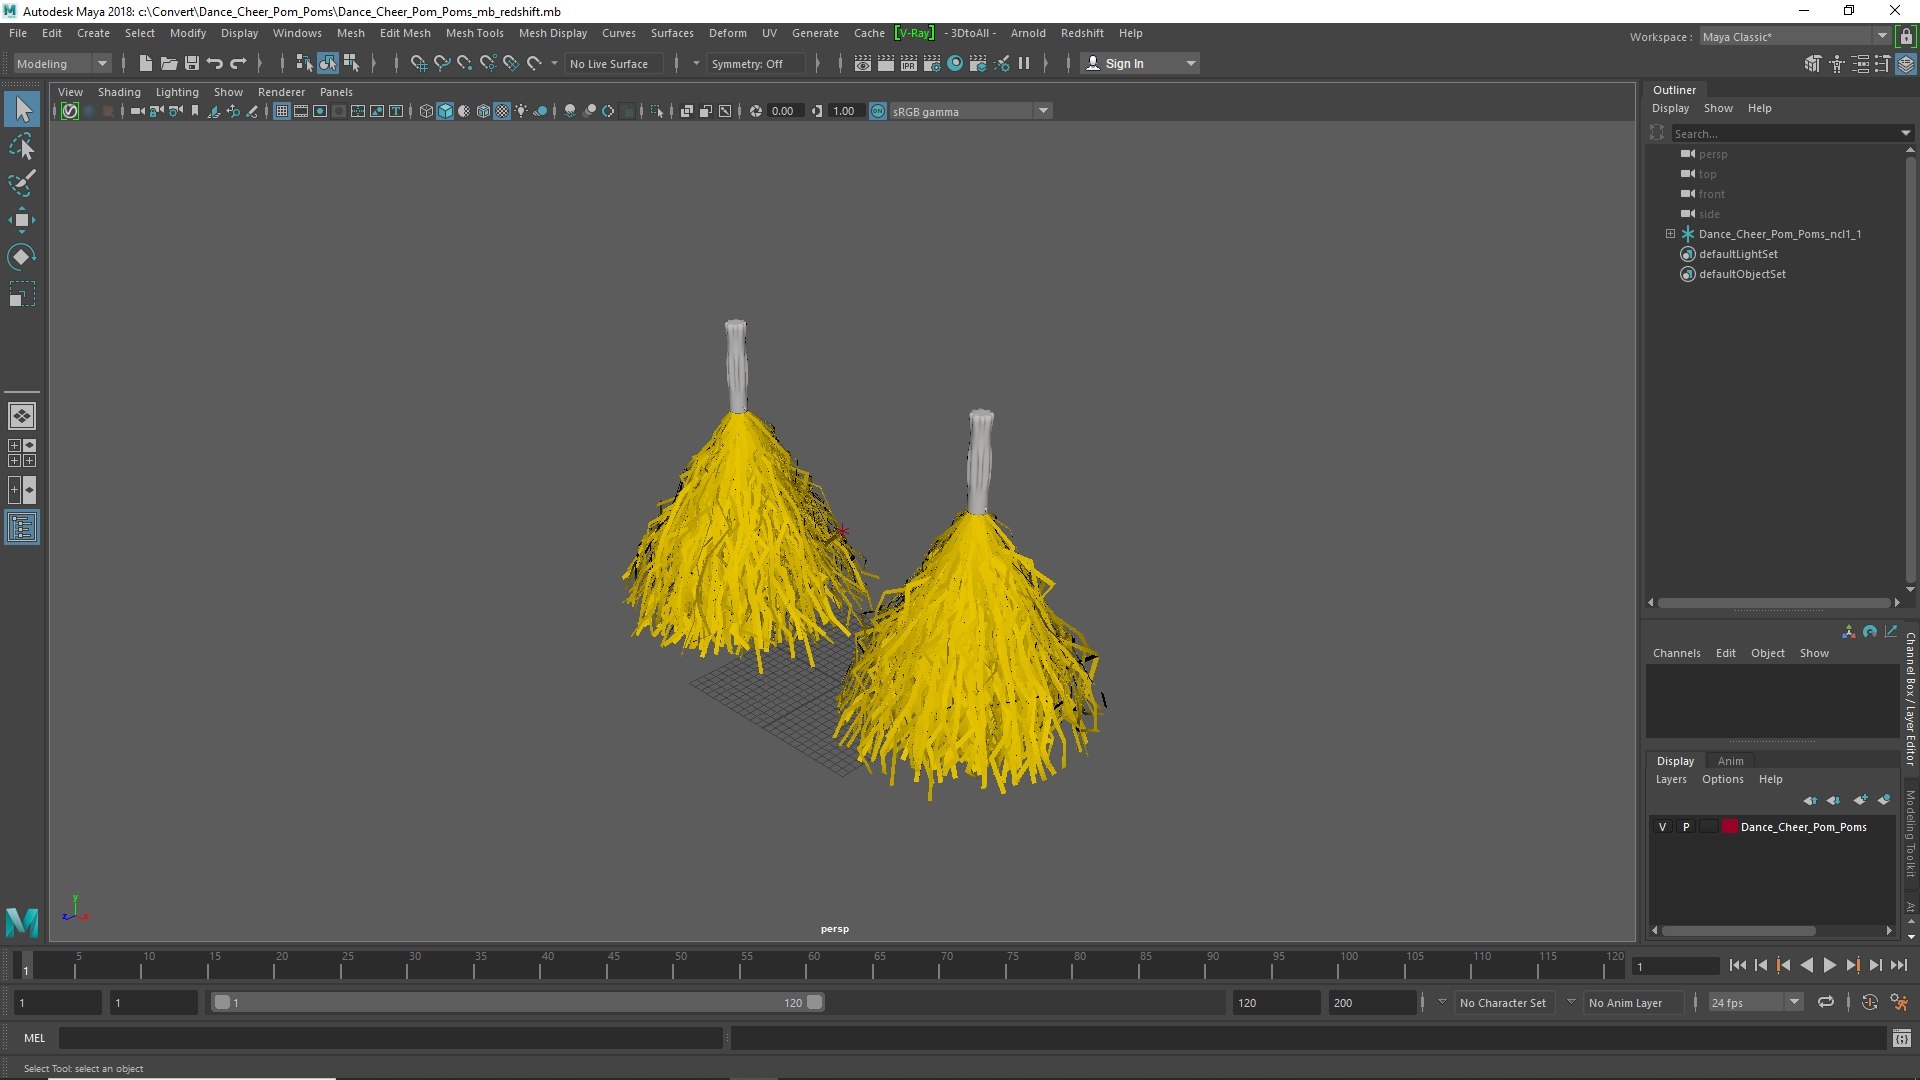The image size is (1920, 1080).
Task: Open the Redshift menu
Action: [x=1082, y=33]
